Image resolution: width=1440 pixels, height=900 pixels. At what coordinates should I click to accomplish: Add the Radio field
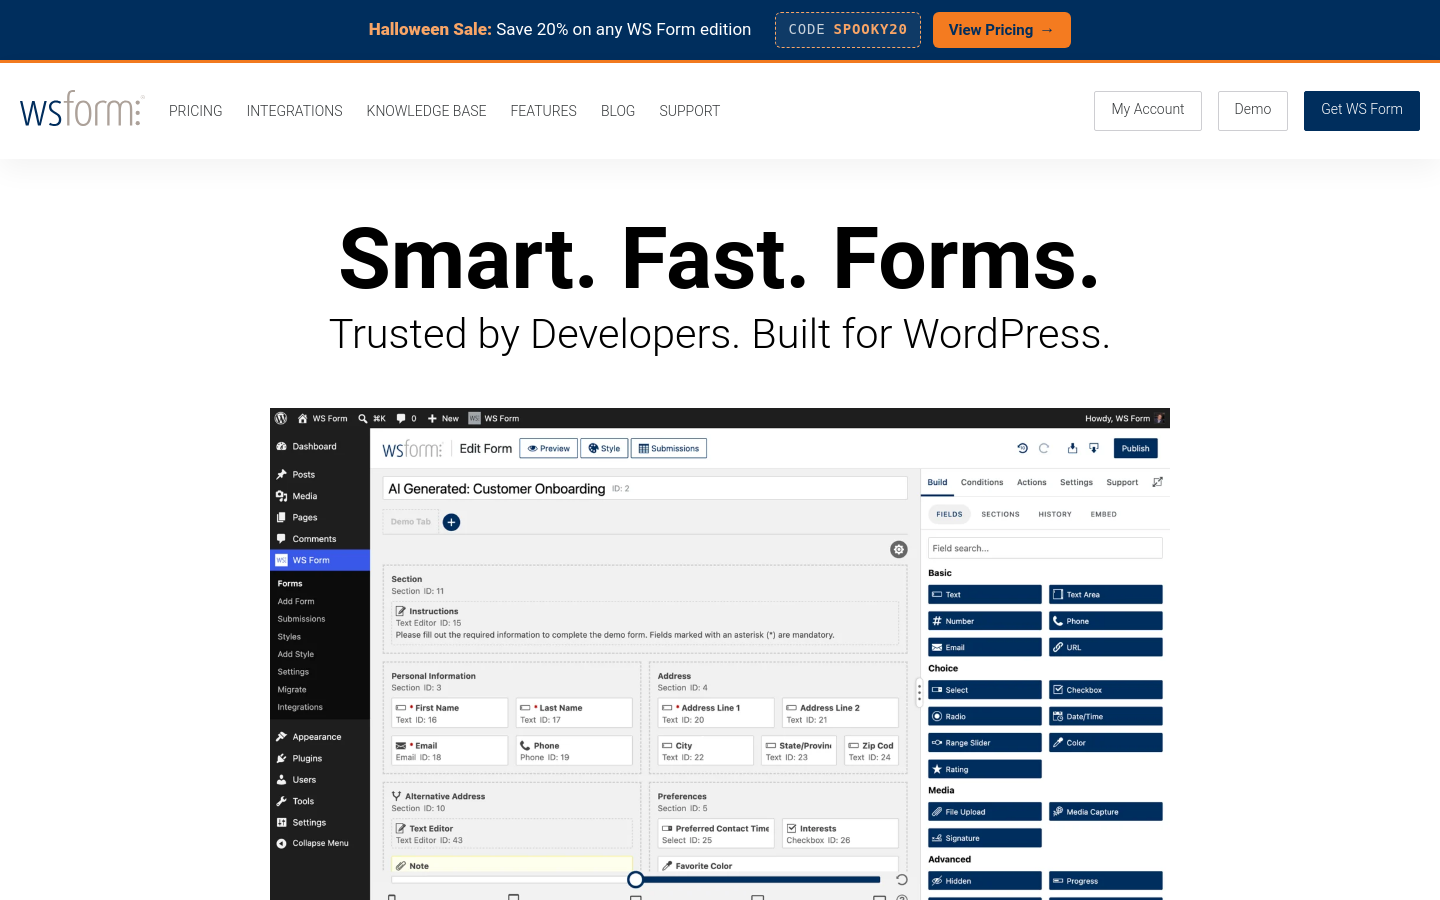(x=985, y=716)
